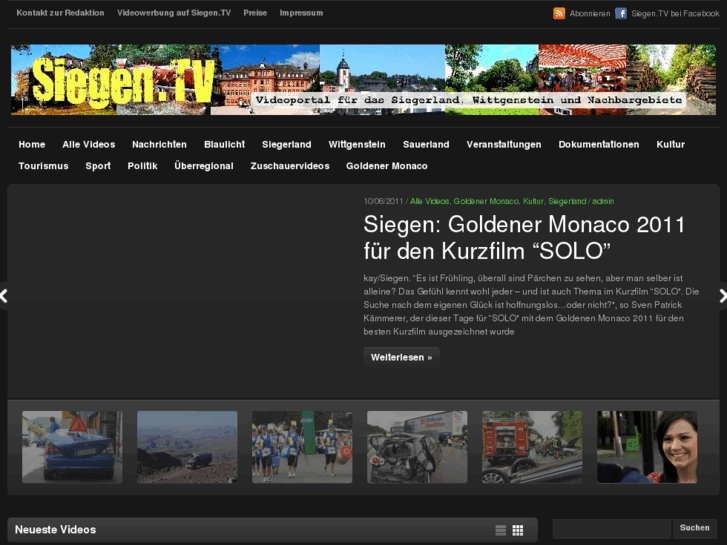Open the Politik menu item
This screenshot has height=545, width=727.
click(142, 166)
